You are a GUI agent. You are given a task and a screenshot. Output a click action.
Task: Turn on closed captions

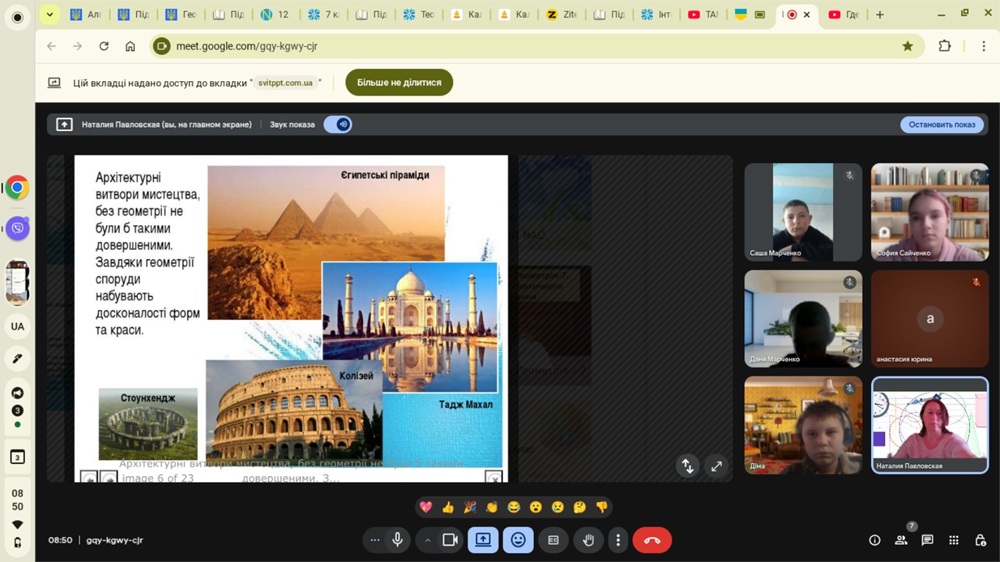point(553,540)
